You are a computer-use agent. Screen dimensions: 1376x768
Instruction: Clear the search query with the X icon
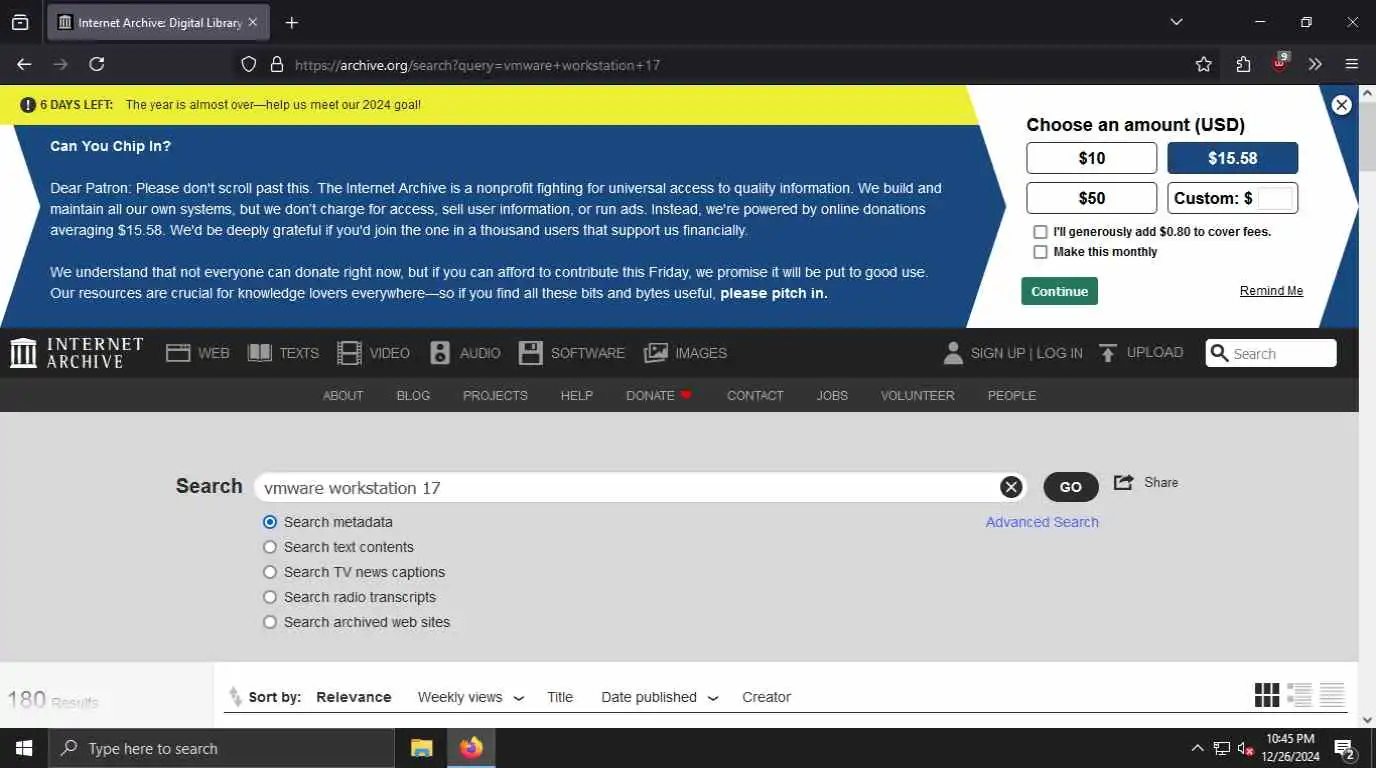(1011, 487)
